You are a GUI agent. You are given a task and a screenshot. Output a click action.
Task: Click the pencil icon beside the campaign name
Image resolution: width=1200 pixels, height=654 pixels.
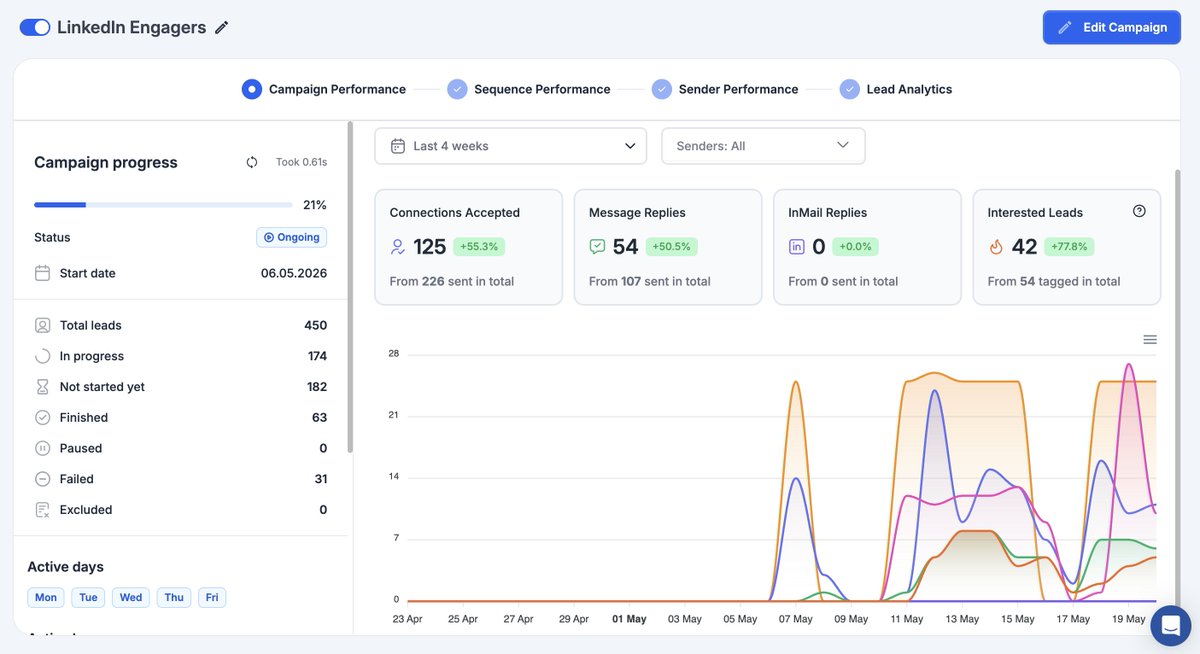click(x=222, y=28)
